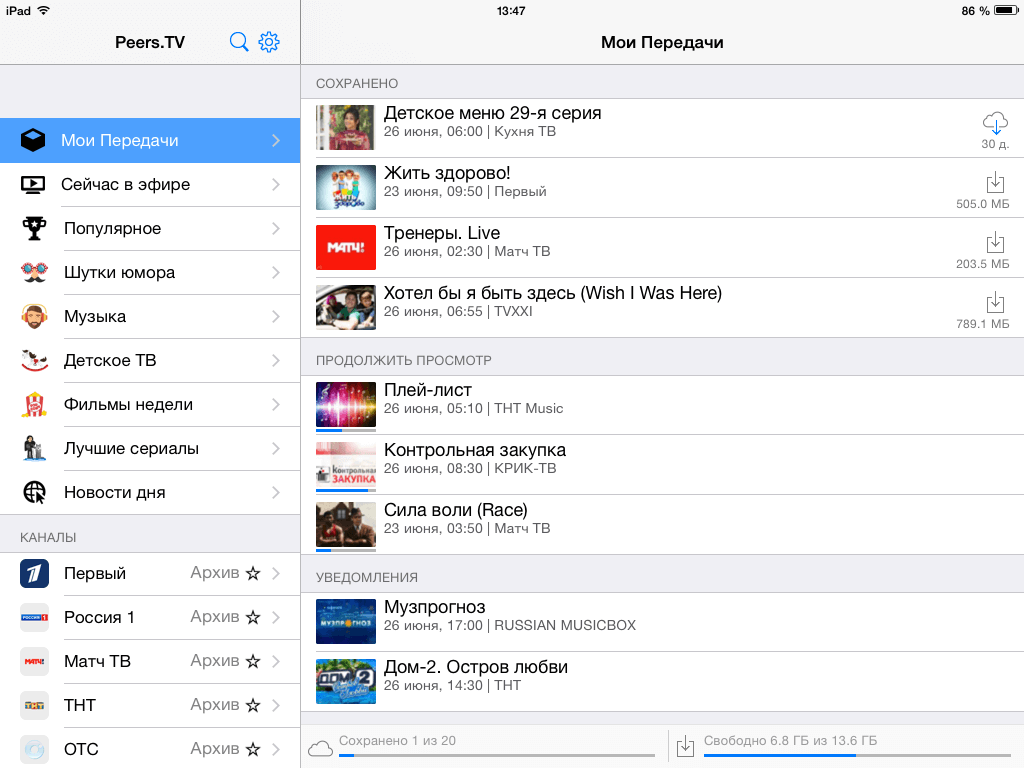The image size is (1024, 768).
Task: Expand the Новости дня chevron
Action: (x=276, y=492)
